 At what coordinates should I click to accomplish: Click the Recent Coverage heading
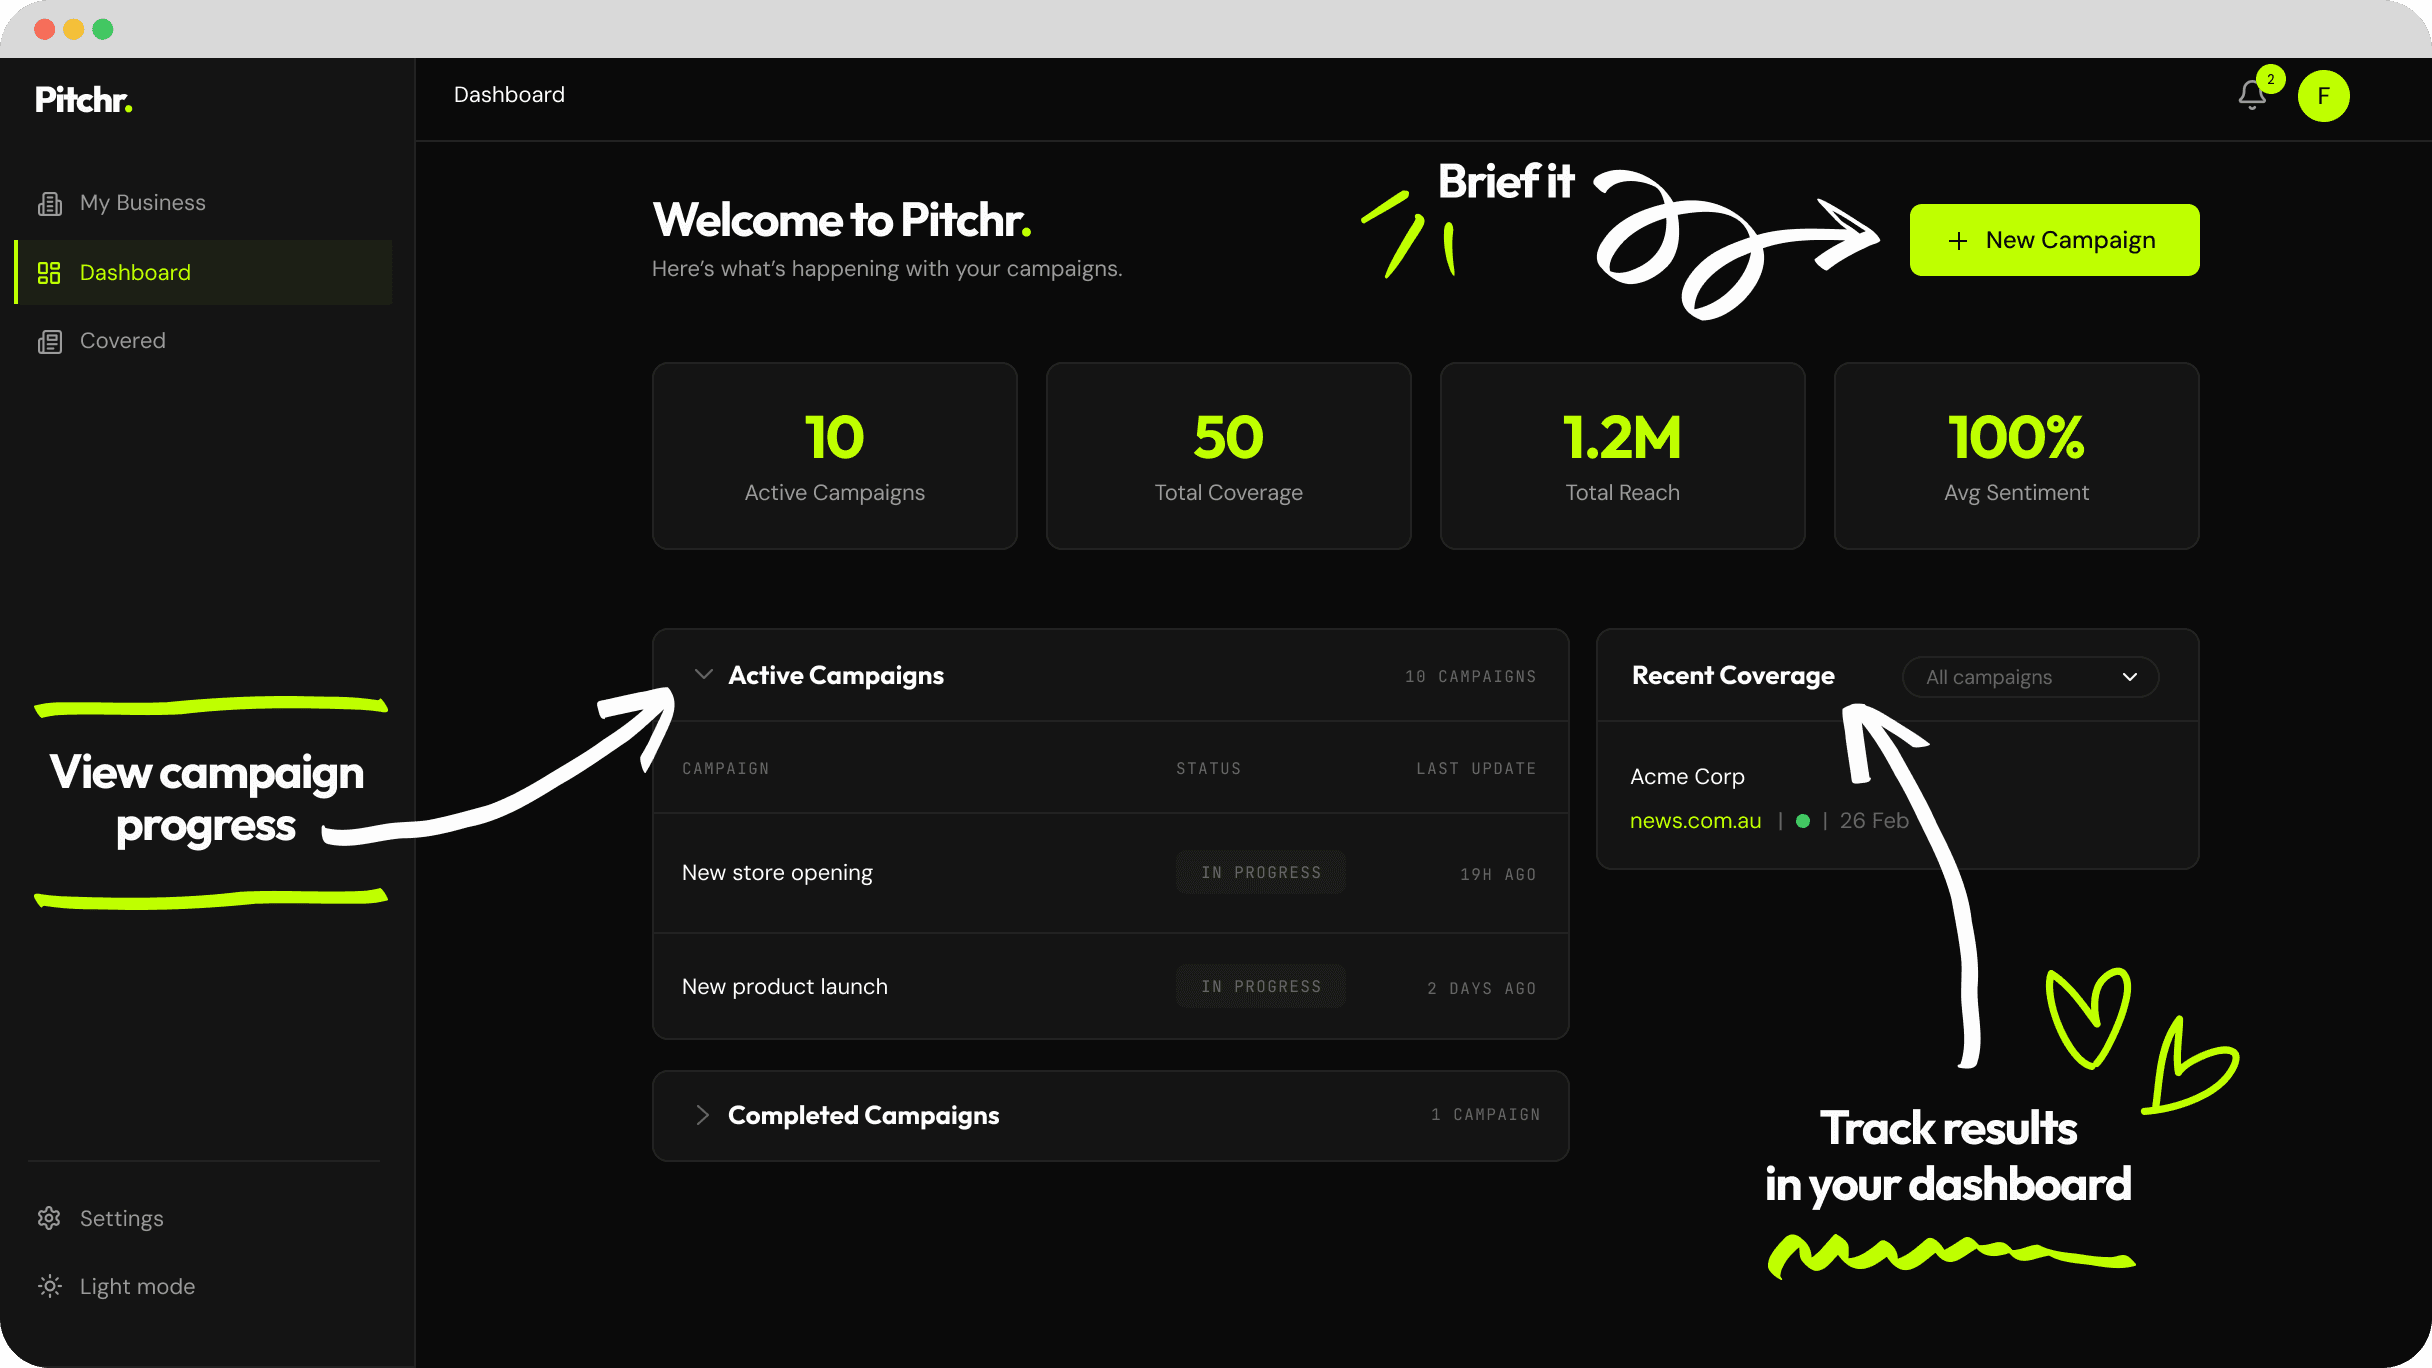pyautogui.click(x=1733, y=676)
